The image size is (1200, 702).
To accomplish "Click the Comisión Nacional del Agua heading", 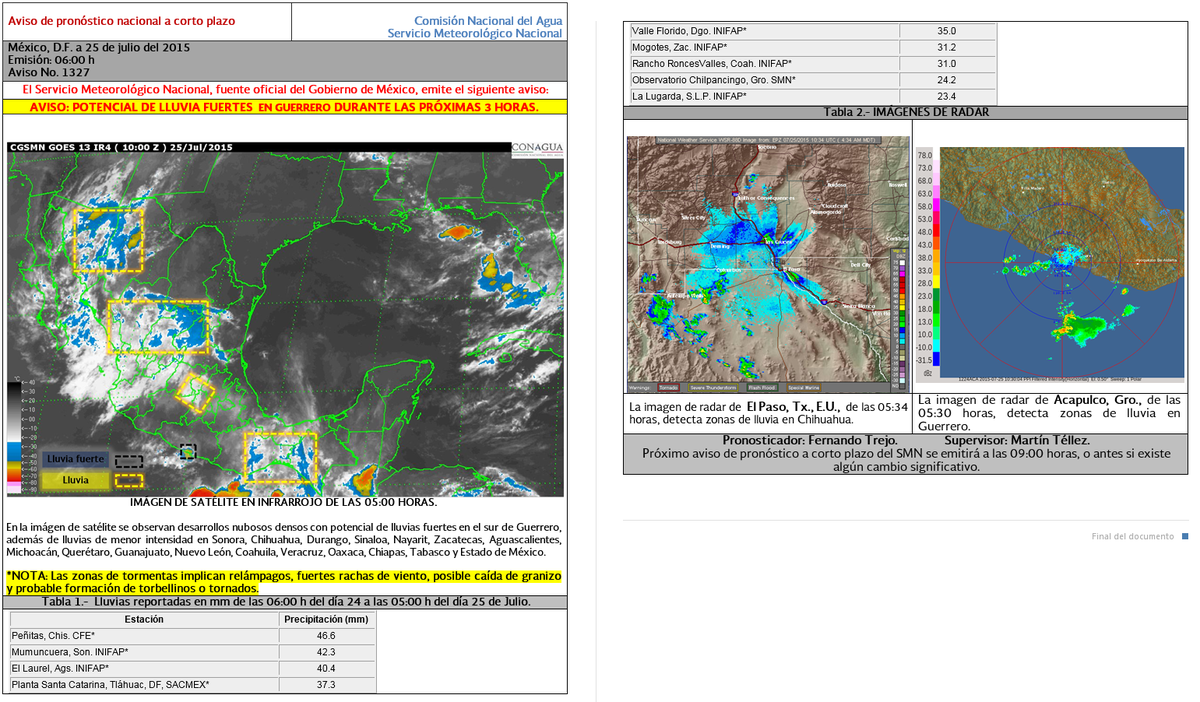I will [x=488, y=21].
